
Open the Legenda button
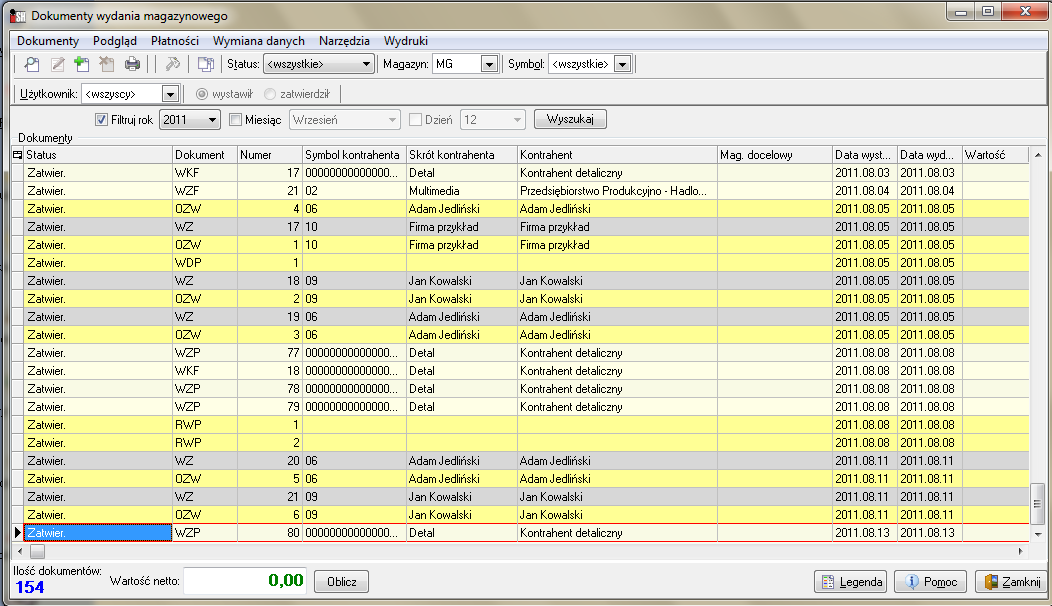pyautogui.click(x=851, y=582)
